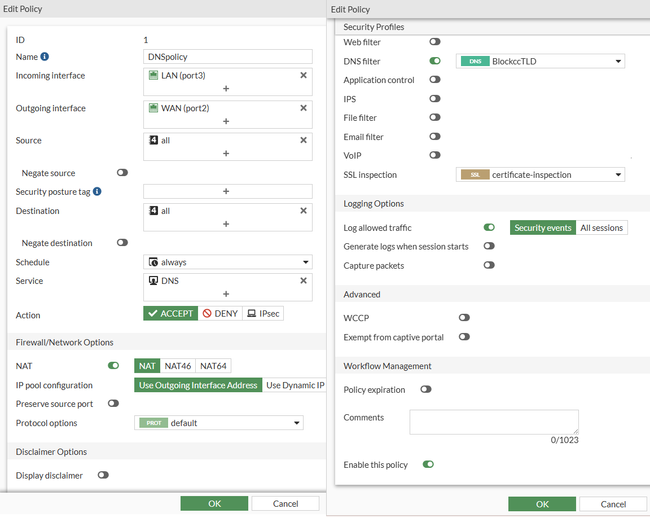This screenshot has width=650, height=517.
Task: Remove the 'all' Source entry
Action: pyautogui.click(x=303, y=140)
